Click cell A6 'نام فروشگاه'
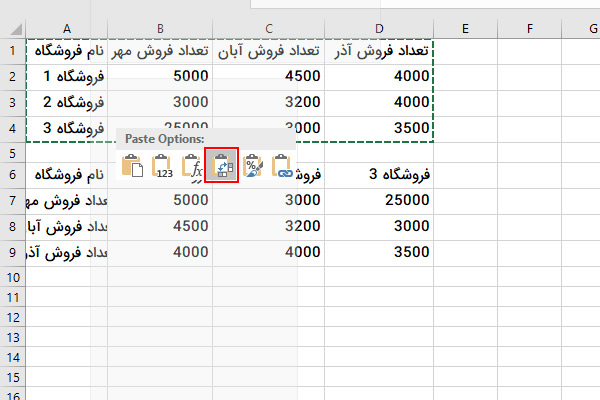The image size is (600, 400). coord(67,175)
